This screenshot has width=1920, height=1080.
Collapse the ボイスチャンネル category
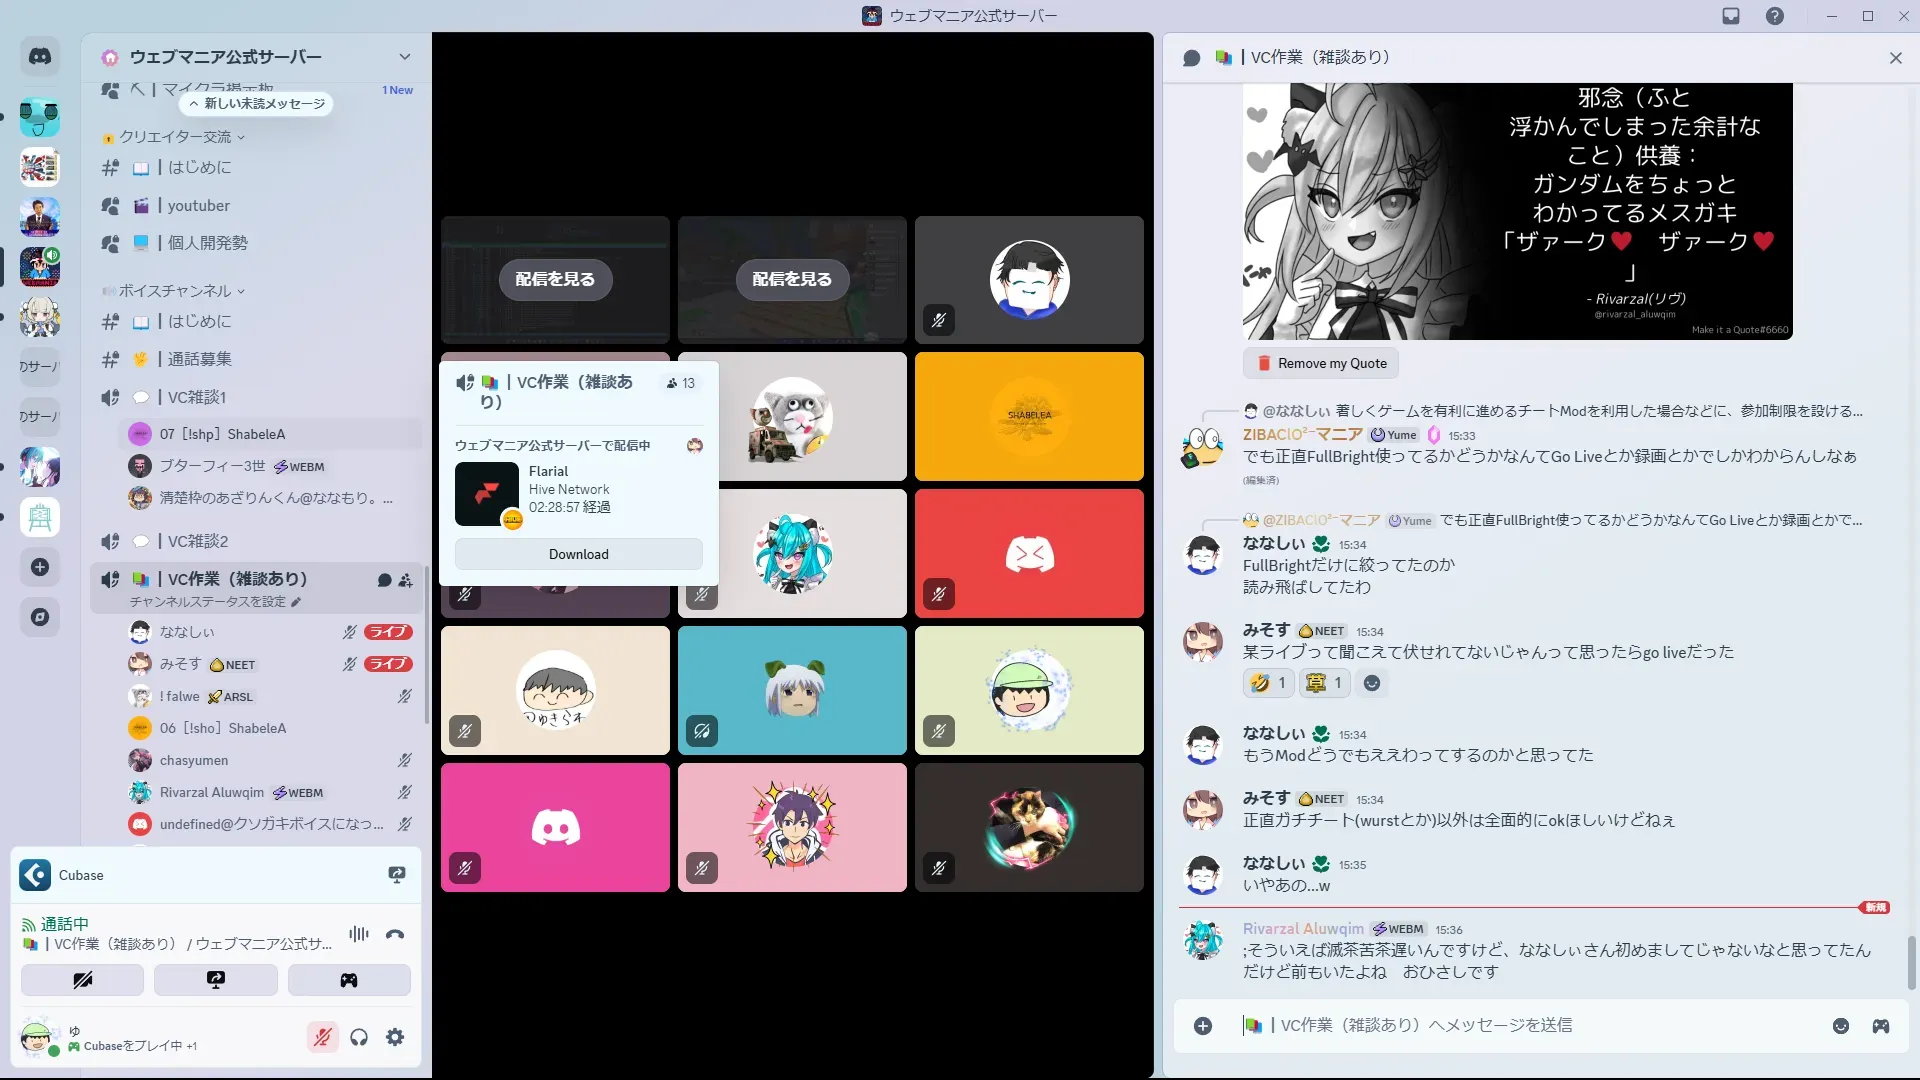point(176,291)
